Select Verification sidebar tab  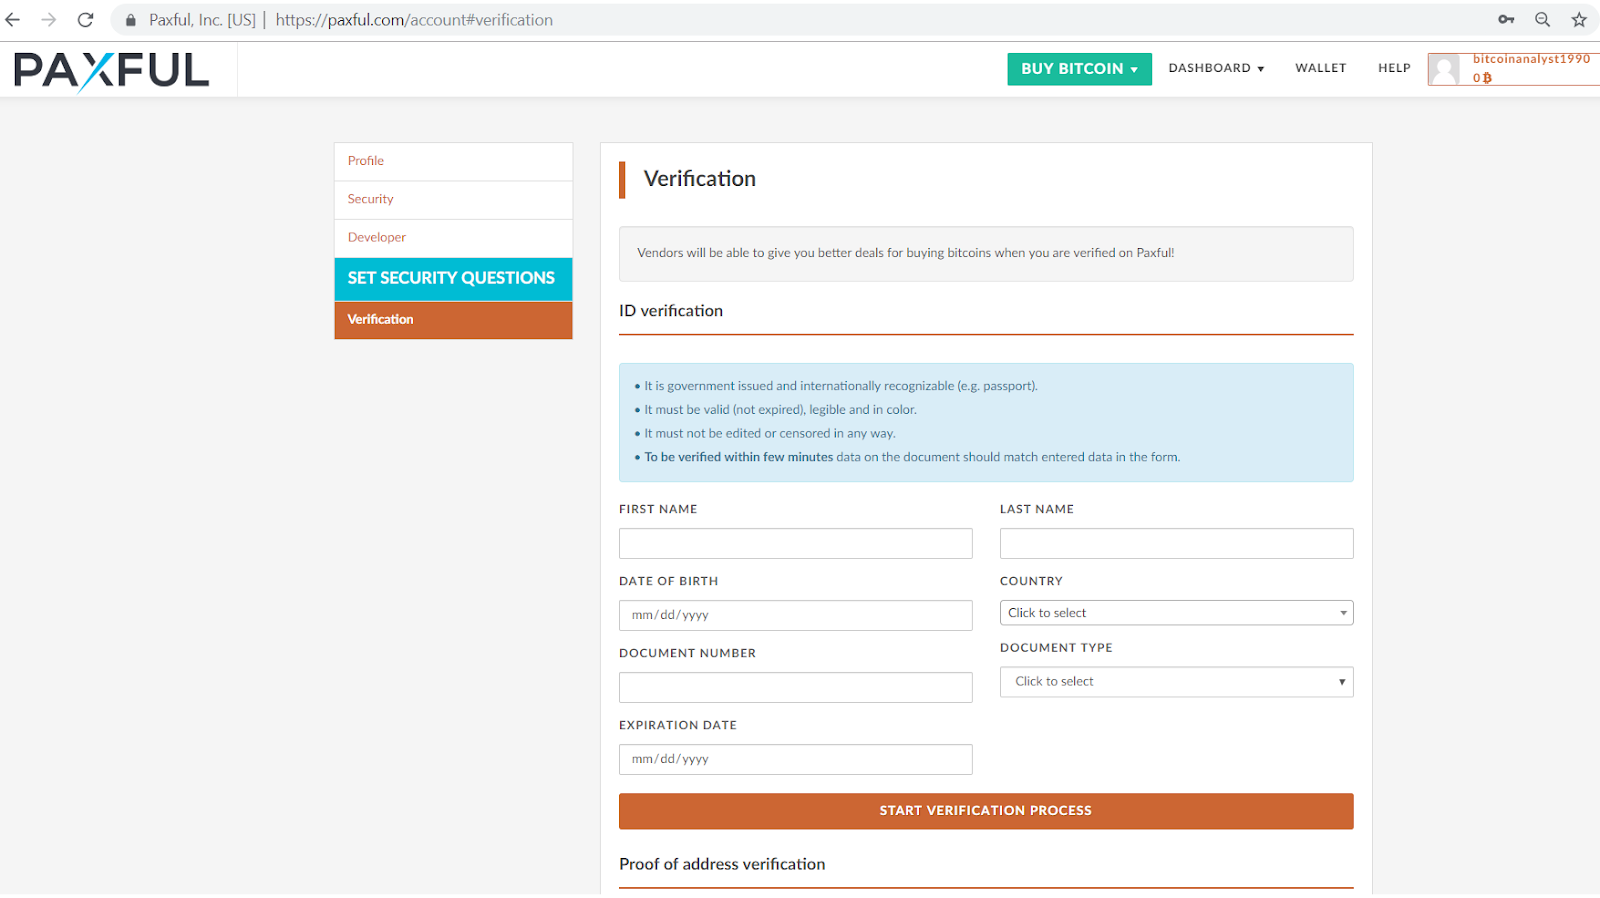coord(453,320)
